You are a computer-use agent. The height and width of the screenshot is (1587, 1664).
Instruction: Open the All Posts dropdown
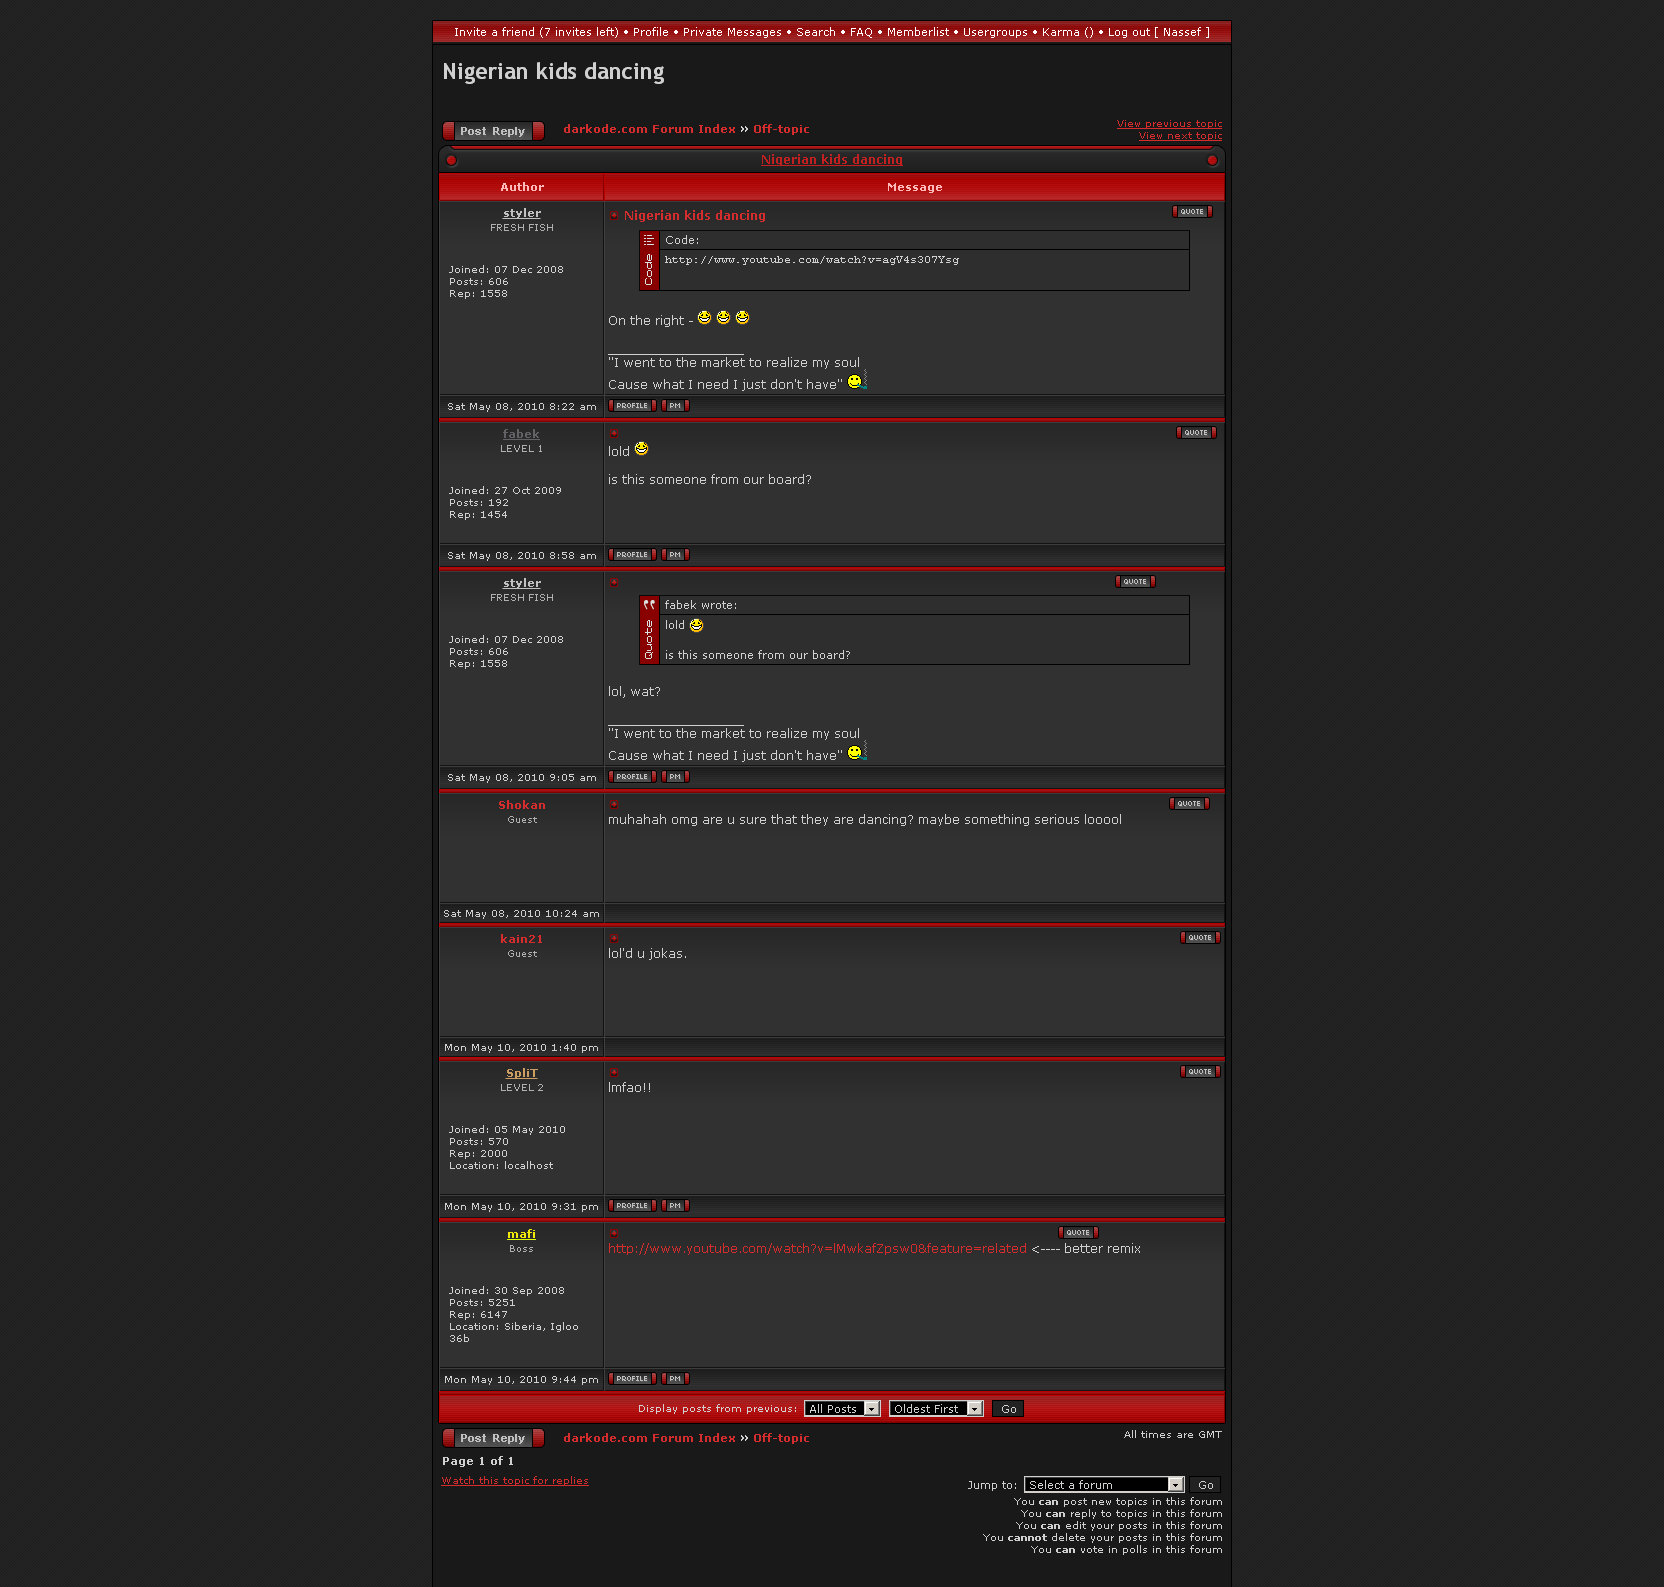[x=841, y=1409]
